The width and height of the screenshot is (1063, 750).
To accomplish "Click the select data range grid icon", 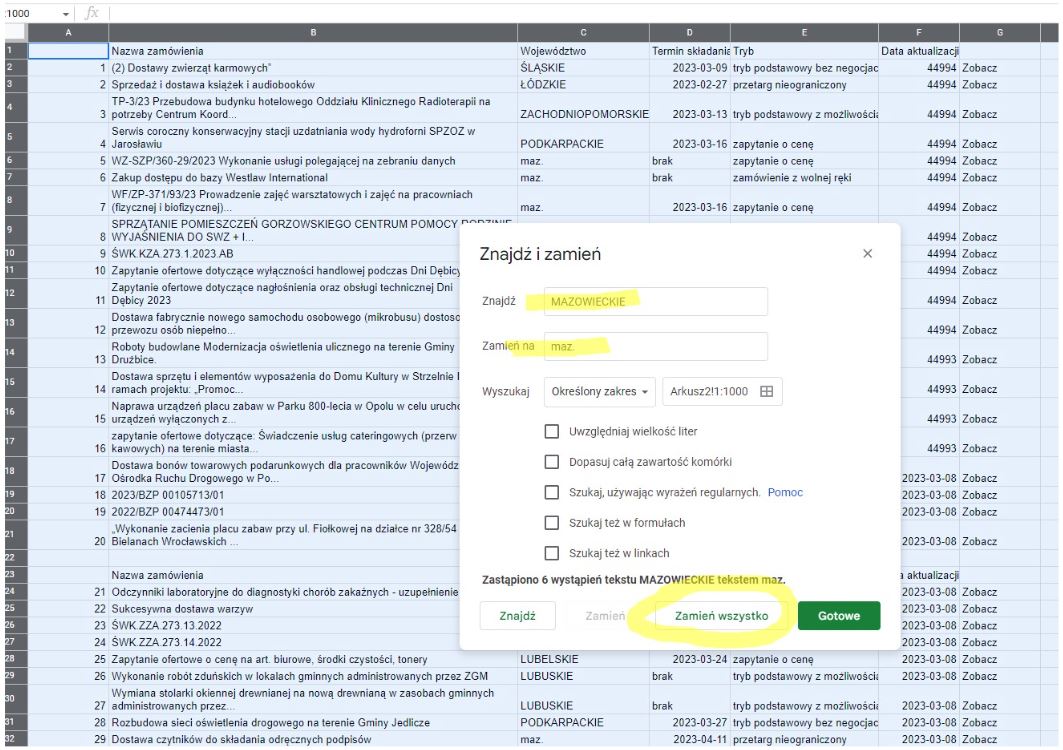I will coord(767,392).
